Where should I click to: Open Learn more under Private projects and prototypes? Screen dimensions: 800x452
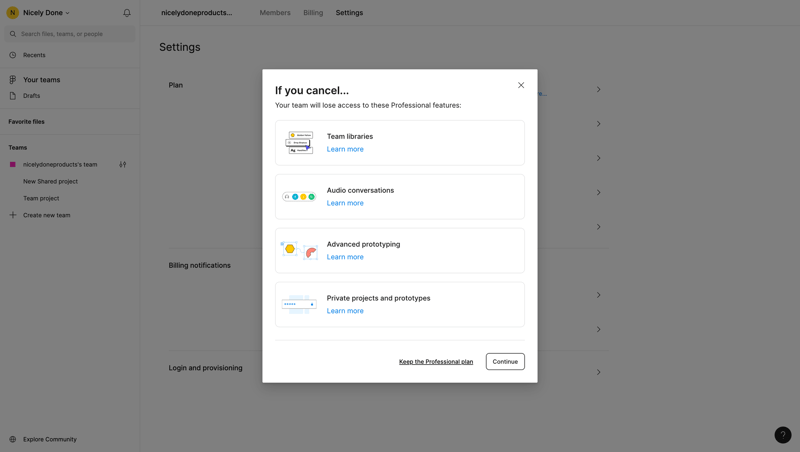click(345, 311)
